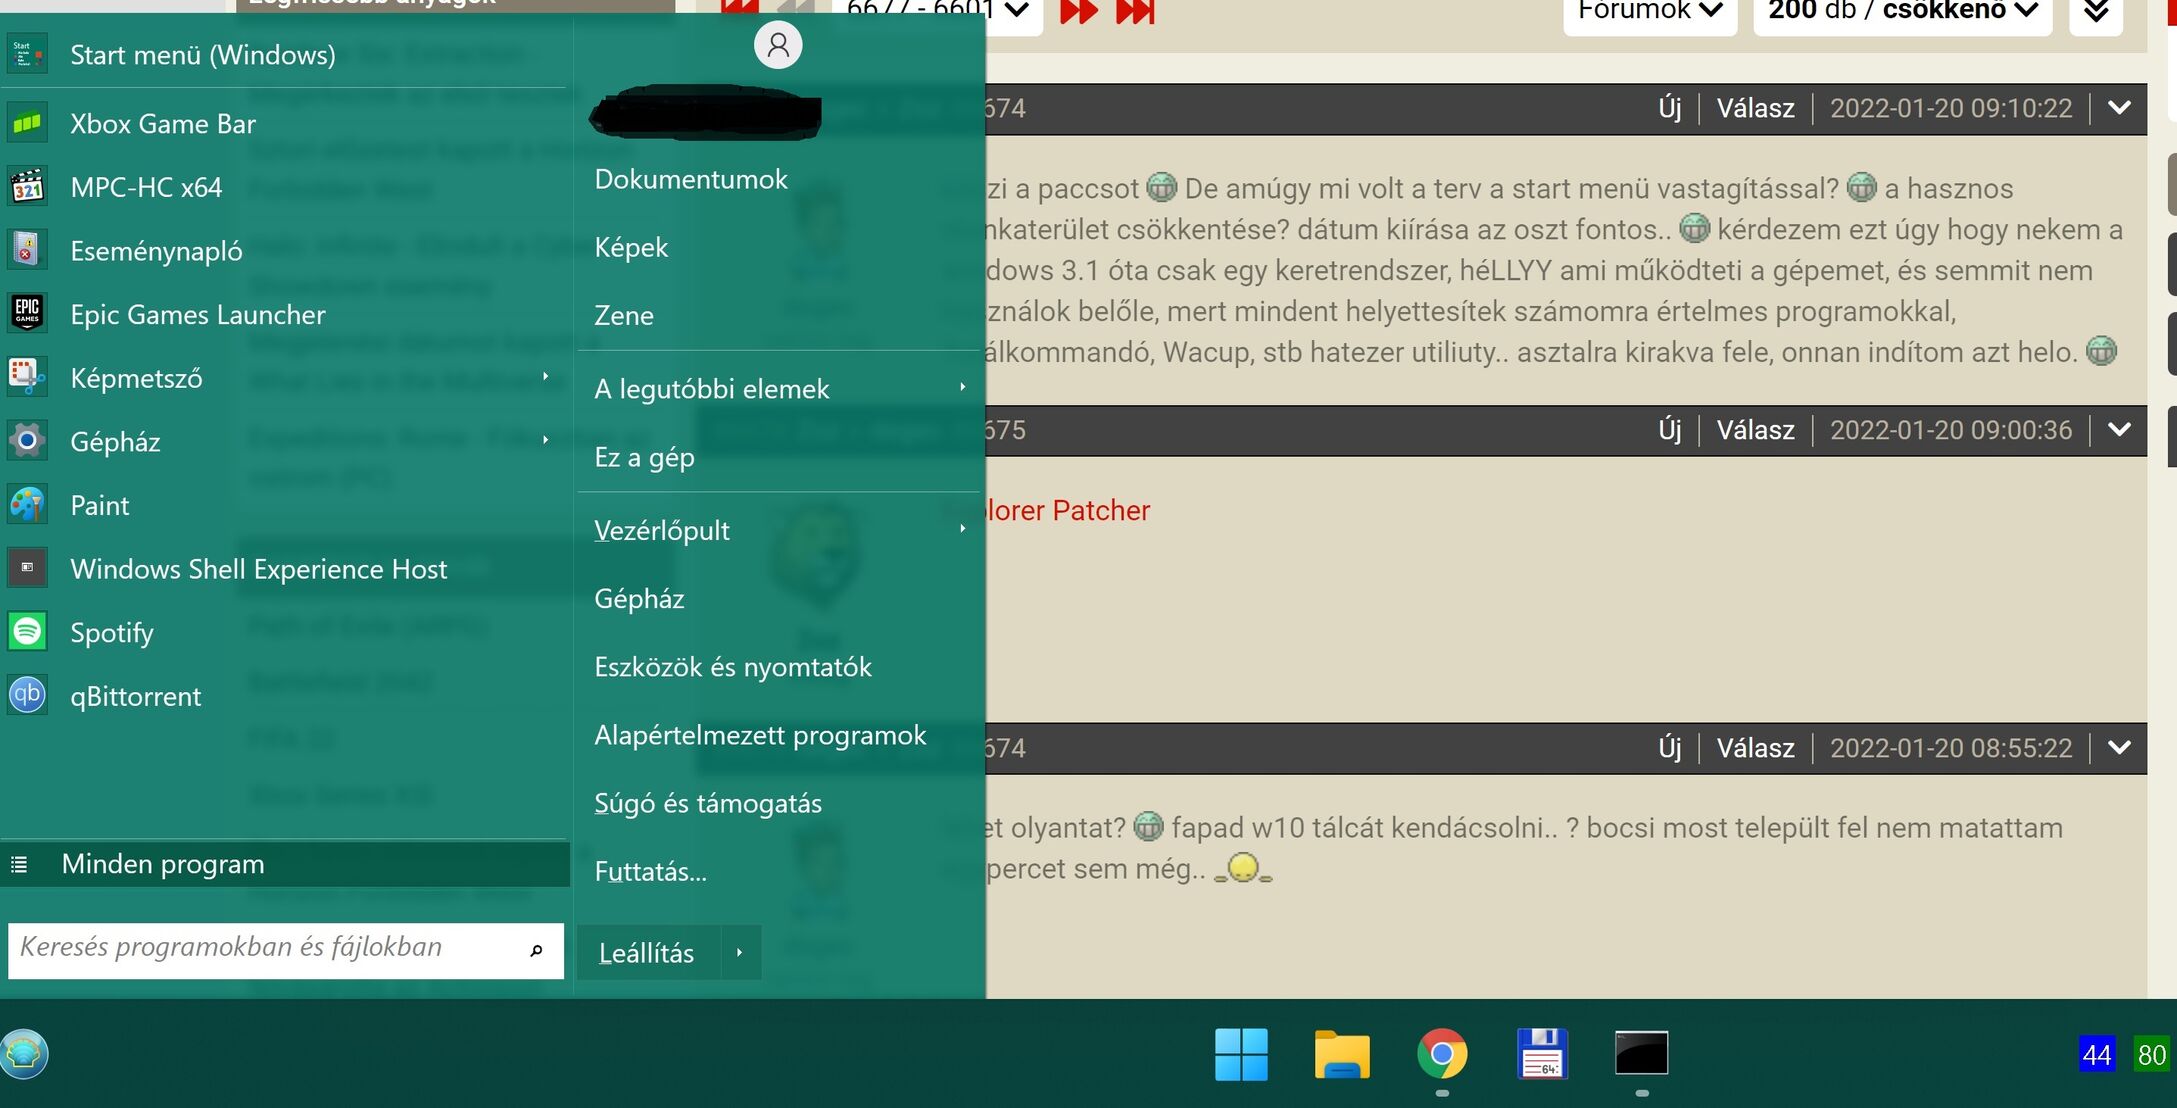Select Dokumentumok in the start menu

tap(691, 180)
